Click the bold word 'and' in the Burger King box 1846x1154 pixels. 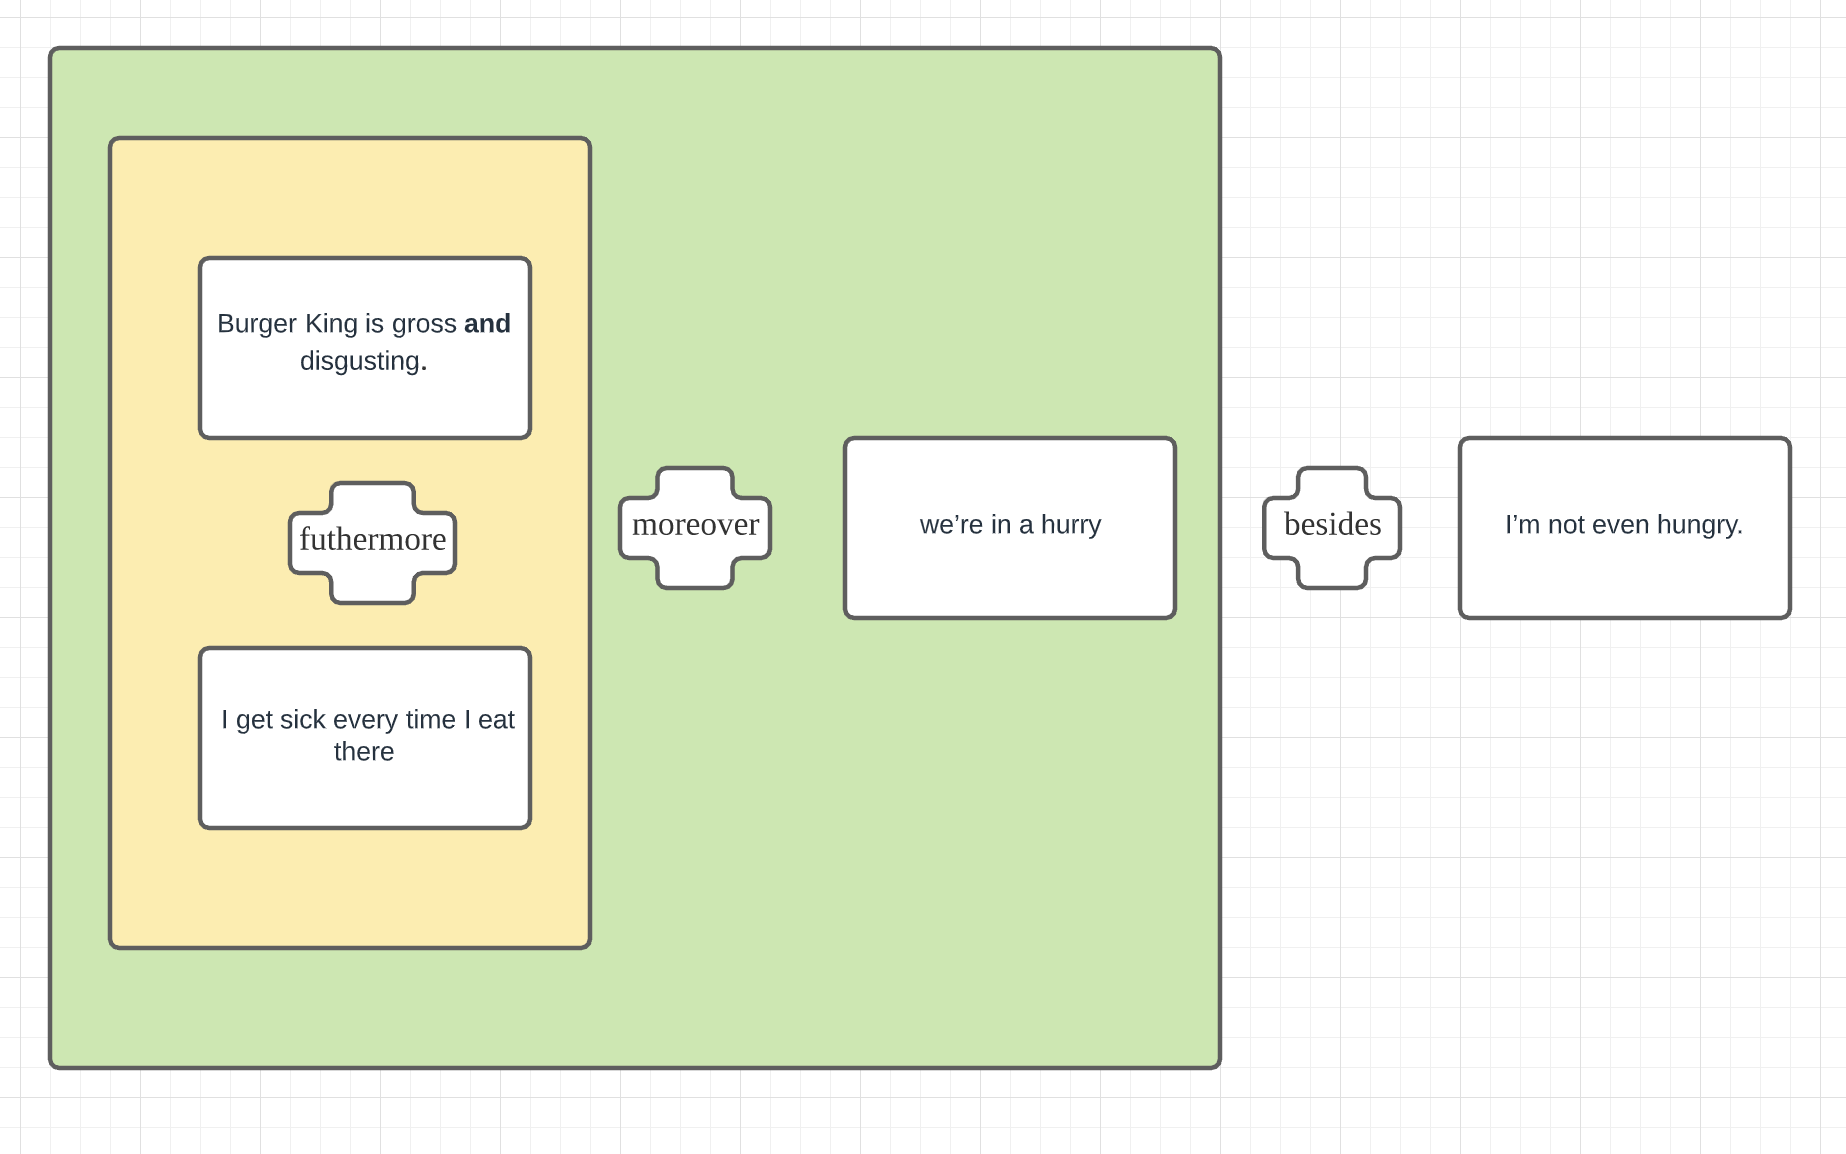487,324
